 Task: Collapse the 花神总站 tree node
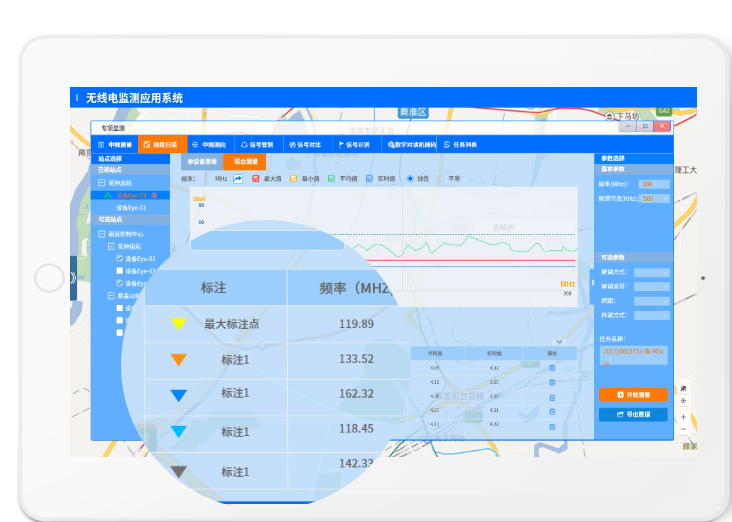coord(101,183)
